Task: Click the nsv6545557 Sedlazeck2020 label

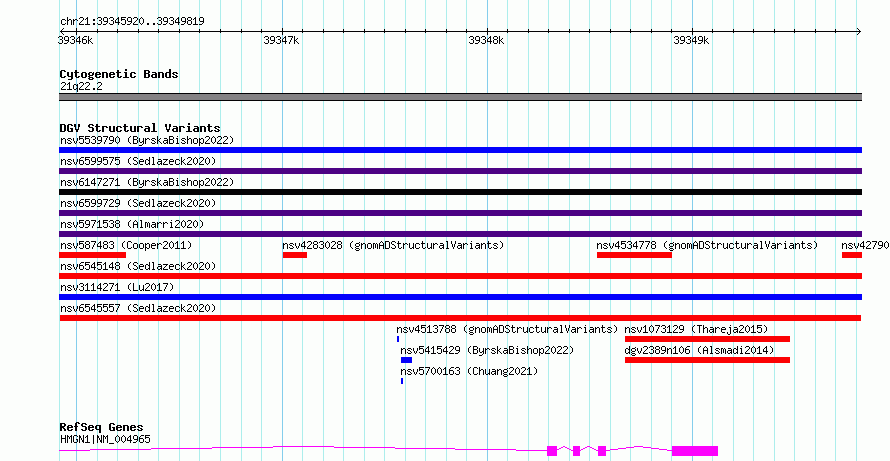Action: click(x=138, y=308)
